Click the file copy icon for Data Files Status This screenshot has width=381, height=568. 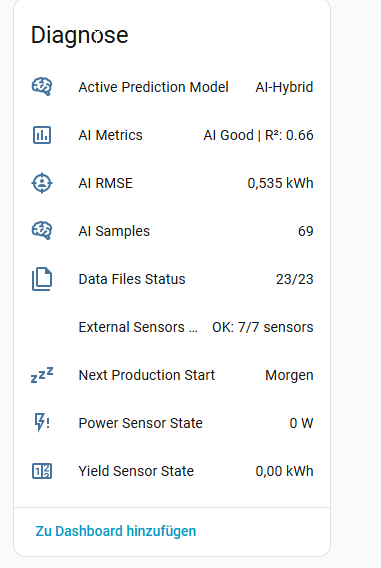coord(42,279)
